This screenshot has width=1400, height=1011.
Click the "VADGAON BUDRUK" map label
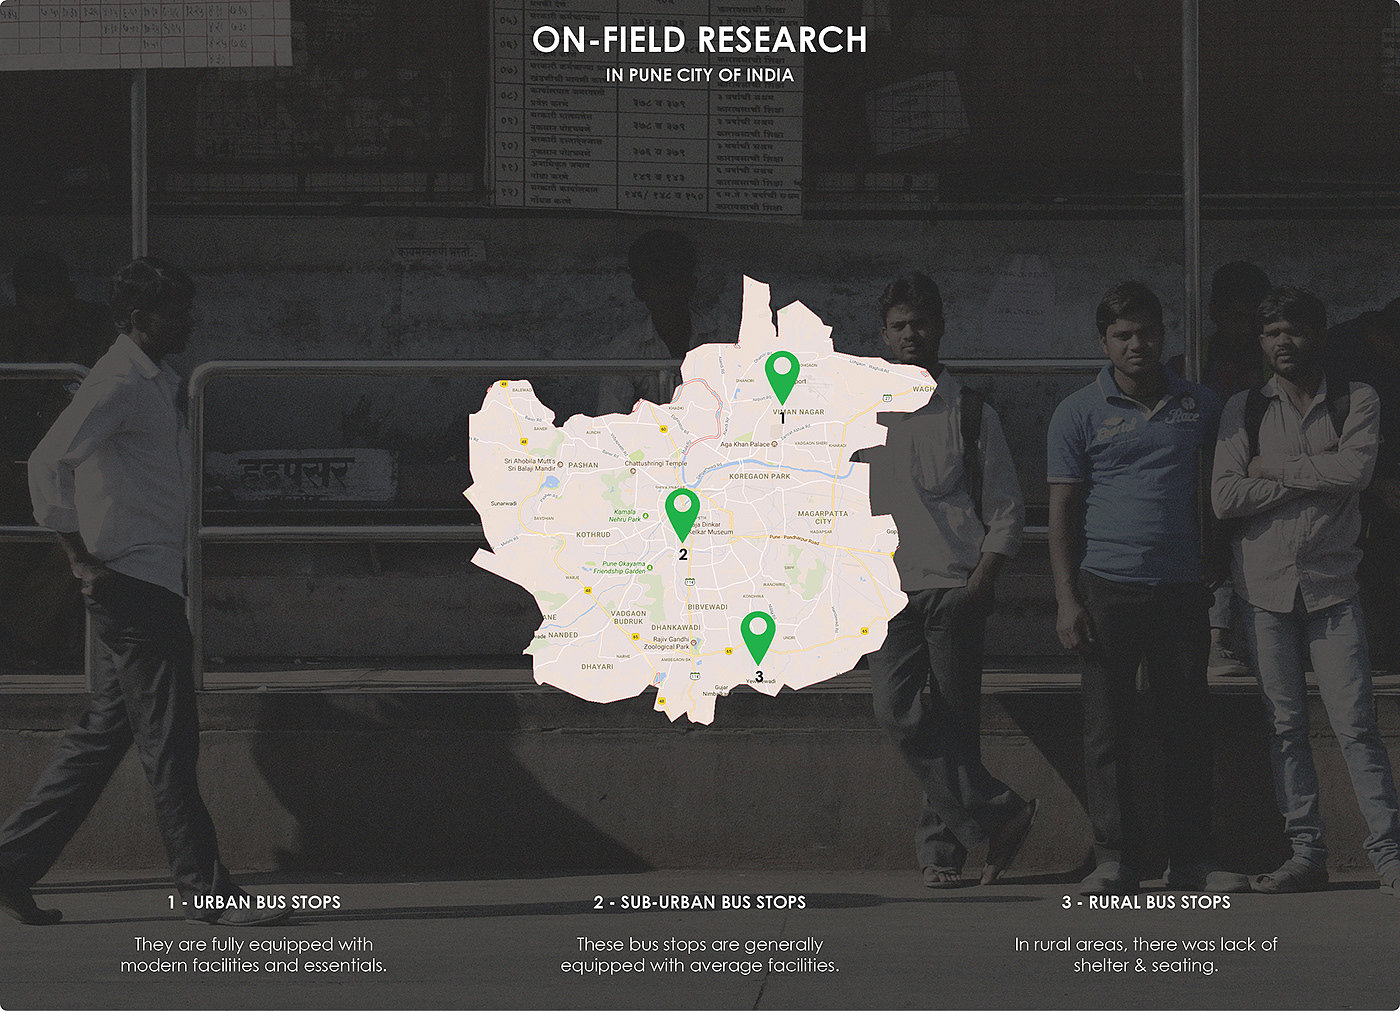click(x=629, y=617)
